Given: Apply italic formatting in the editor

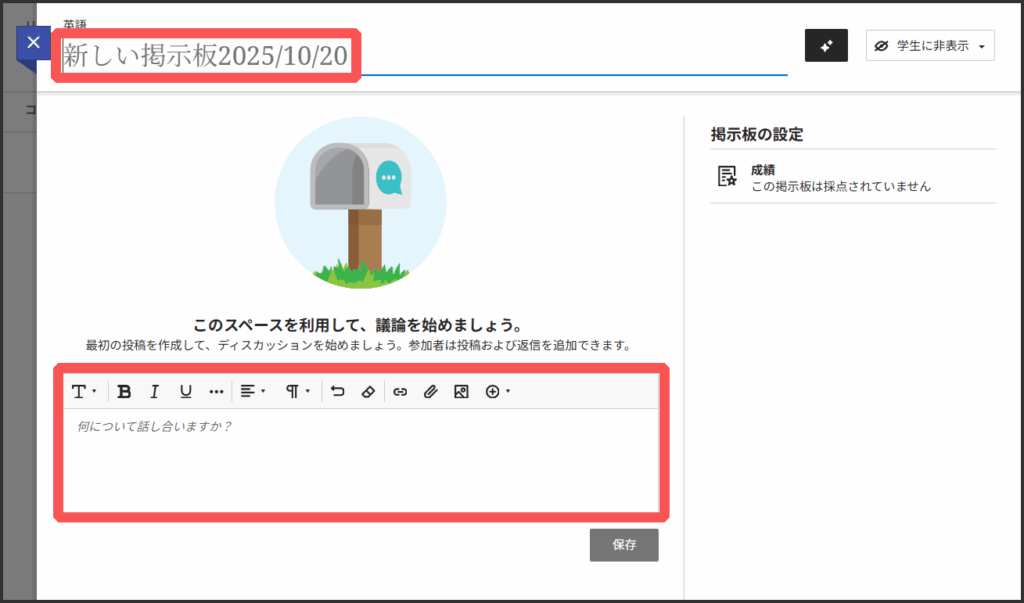Looking at the screenshot, I should click(x=154, y=392).
